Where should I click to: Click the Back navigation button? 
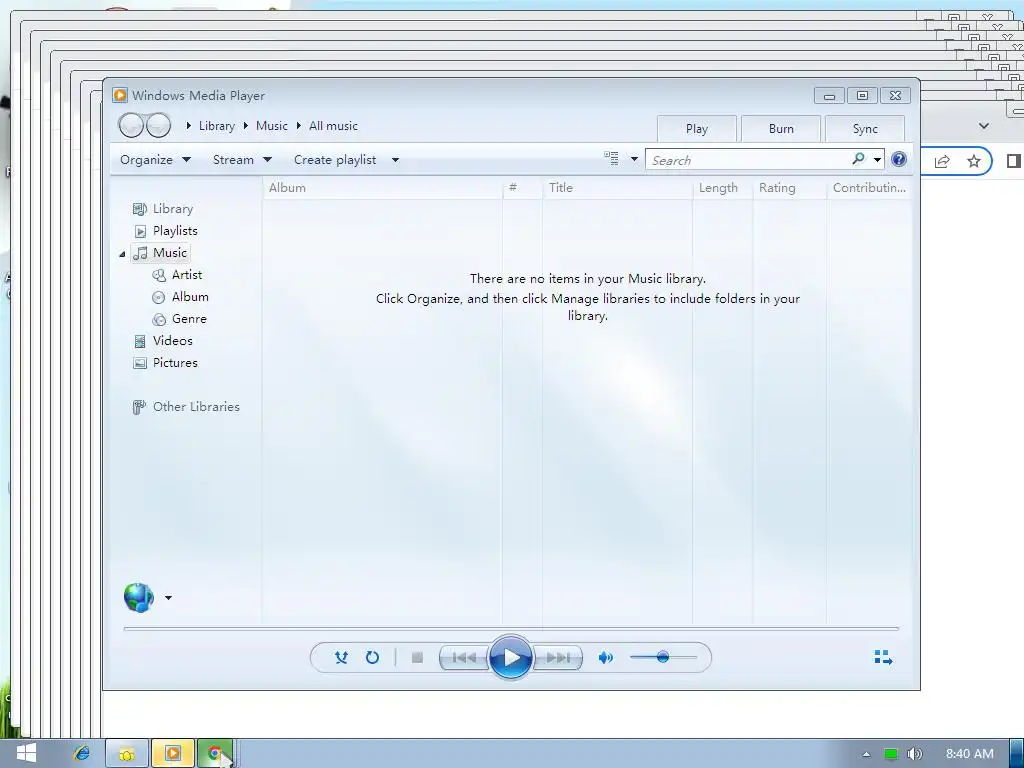pyautogui.click(x=131, y=125)
